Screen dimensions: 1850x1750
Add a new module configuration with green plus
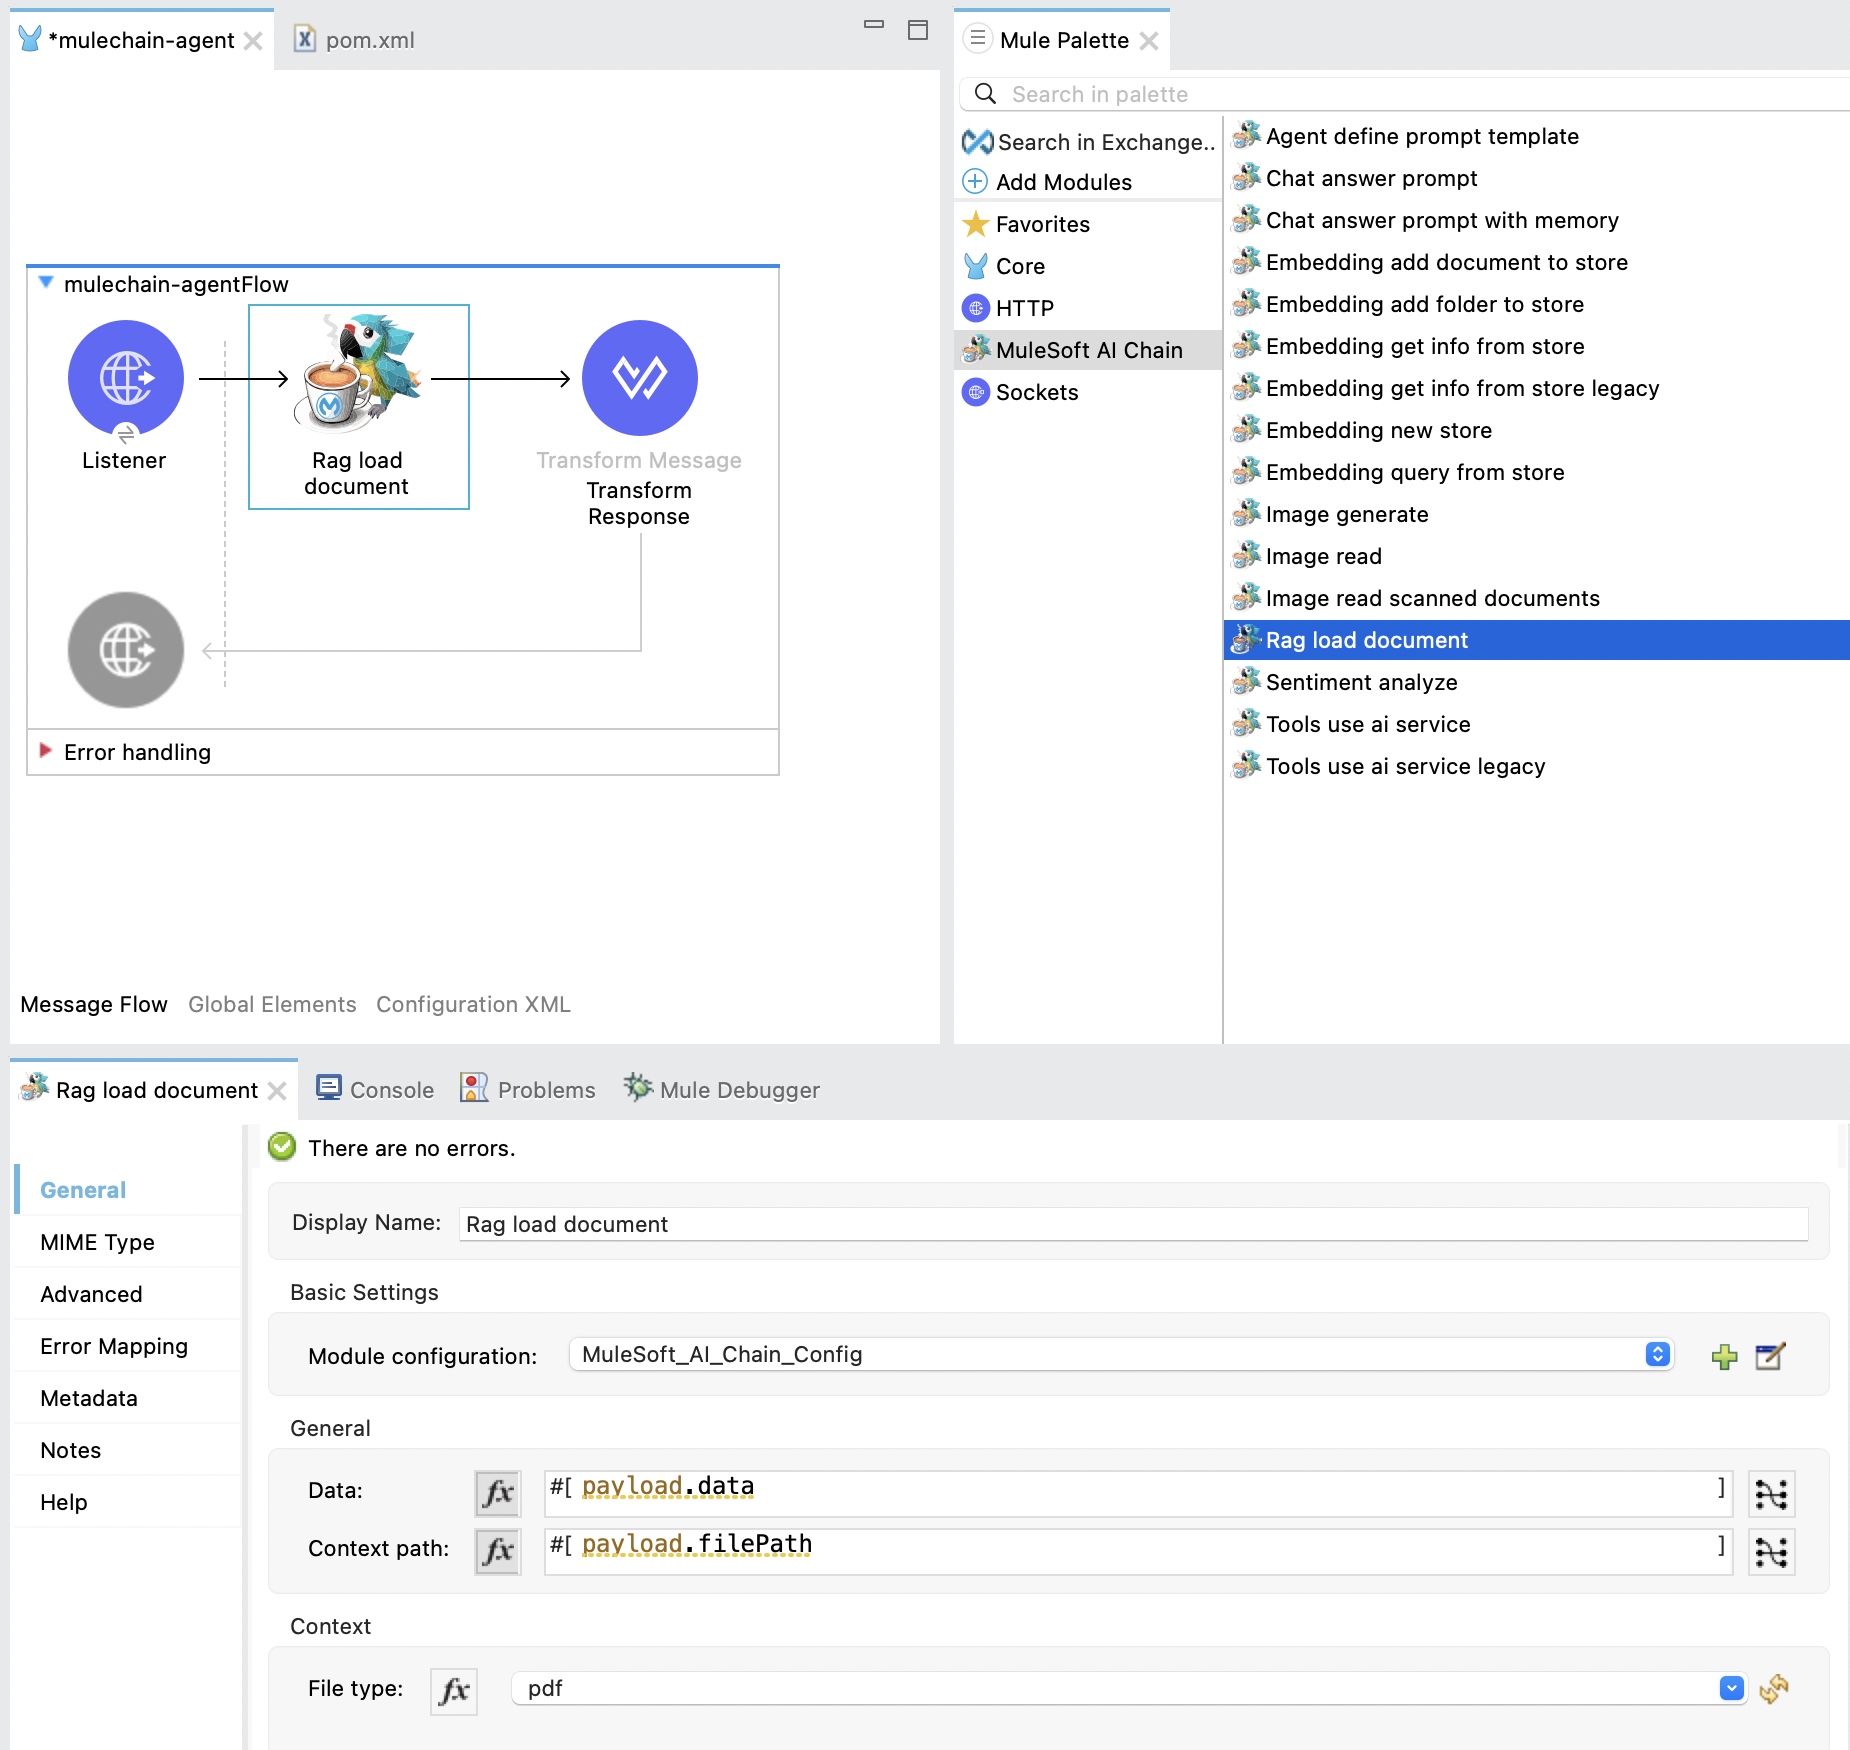1724,1356
